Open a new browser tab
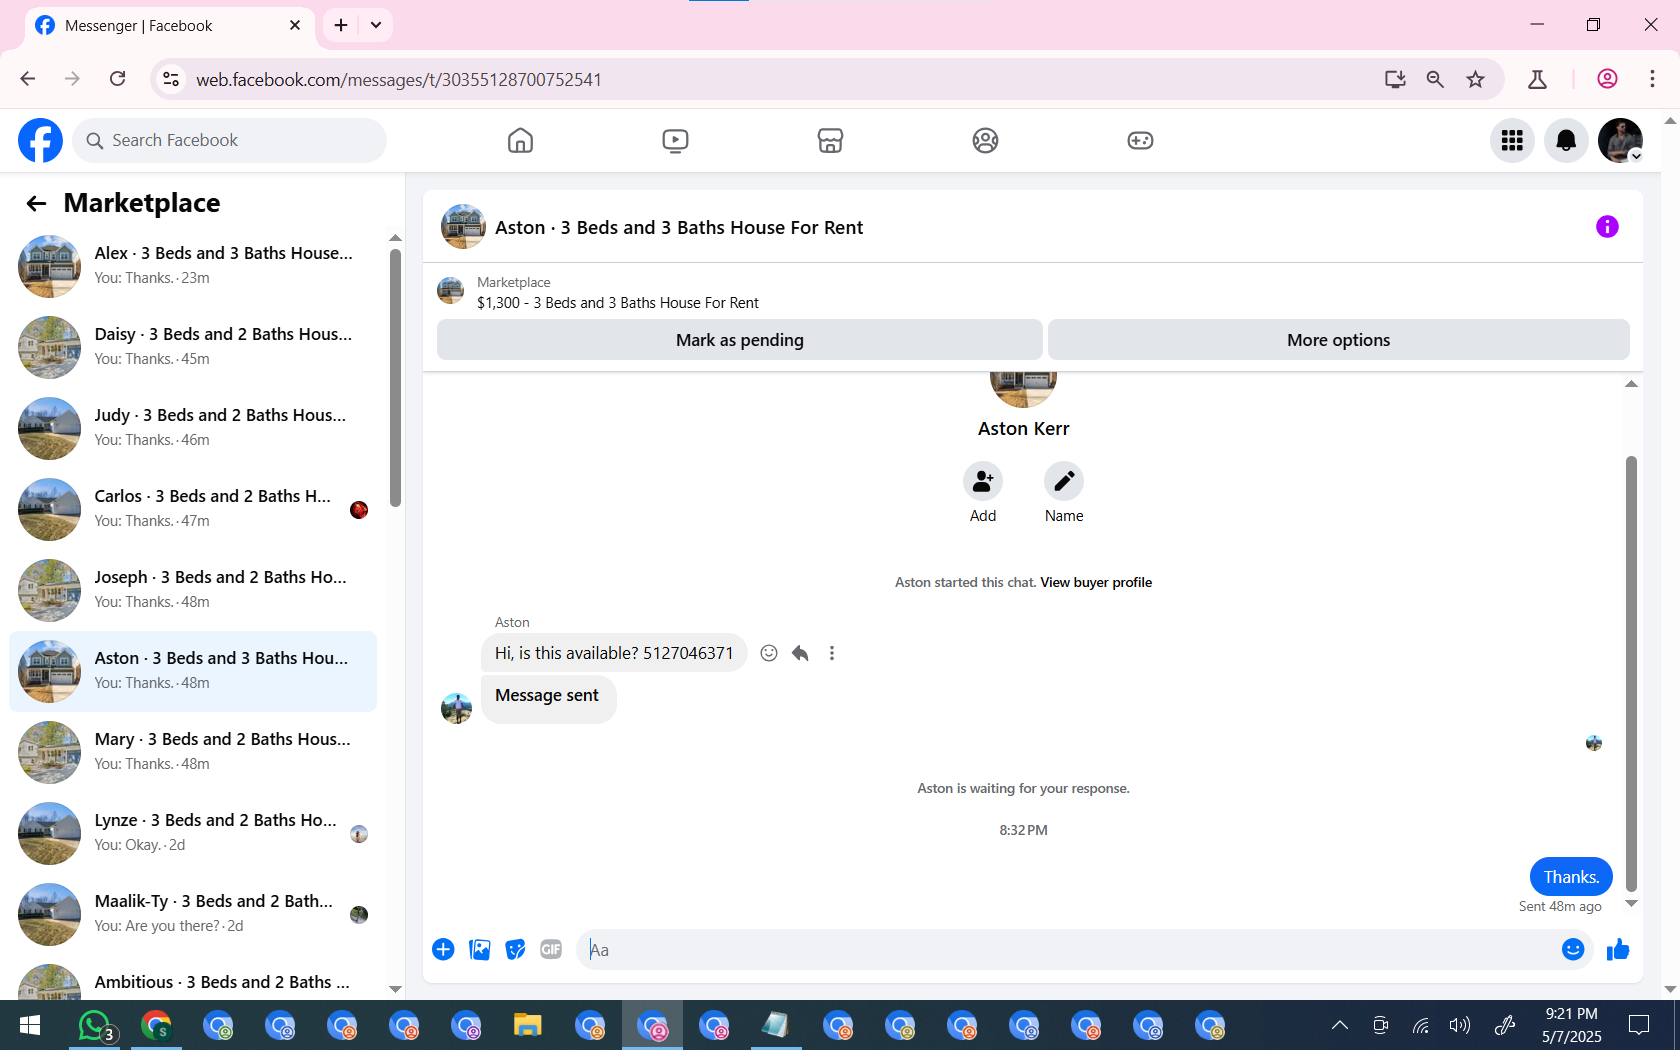Image resolution: width=1680 pixels, height=1050 pixels. pos(341,25)
